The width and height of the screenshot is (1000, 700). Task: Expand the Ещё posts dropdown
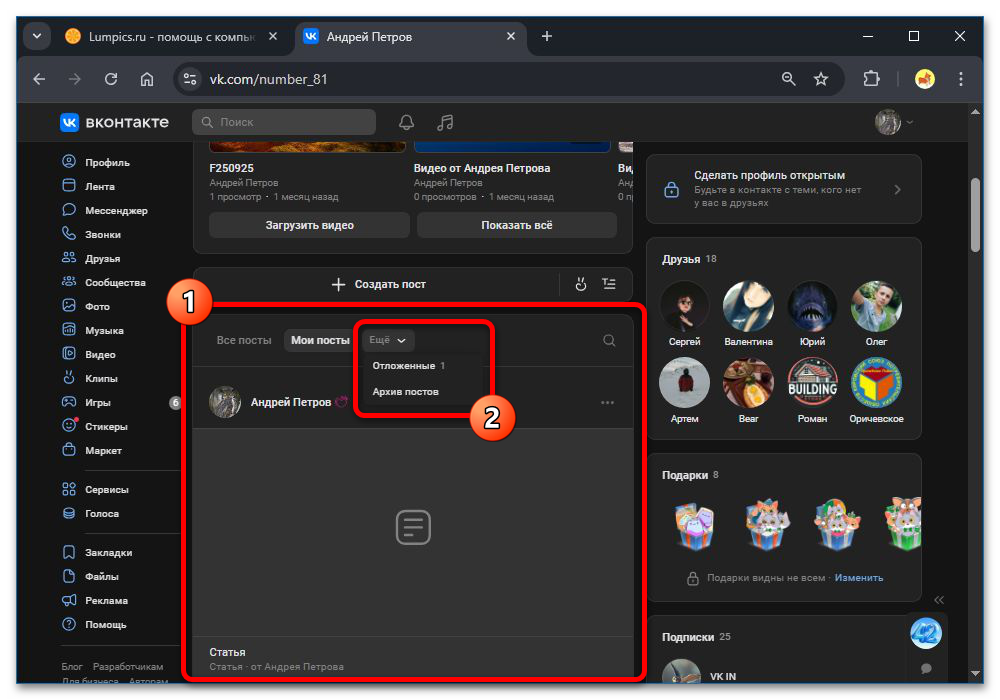pyautogui.click(x=388, y=340)
